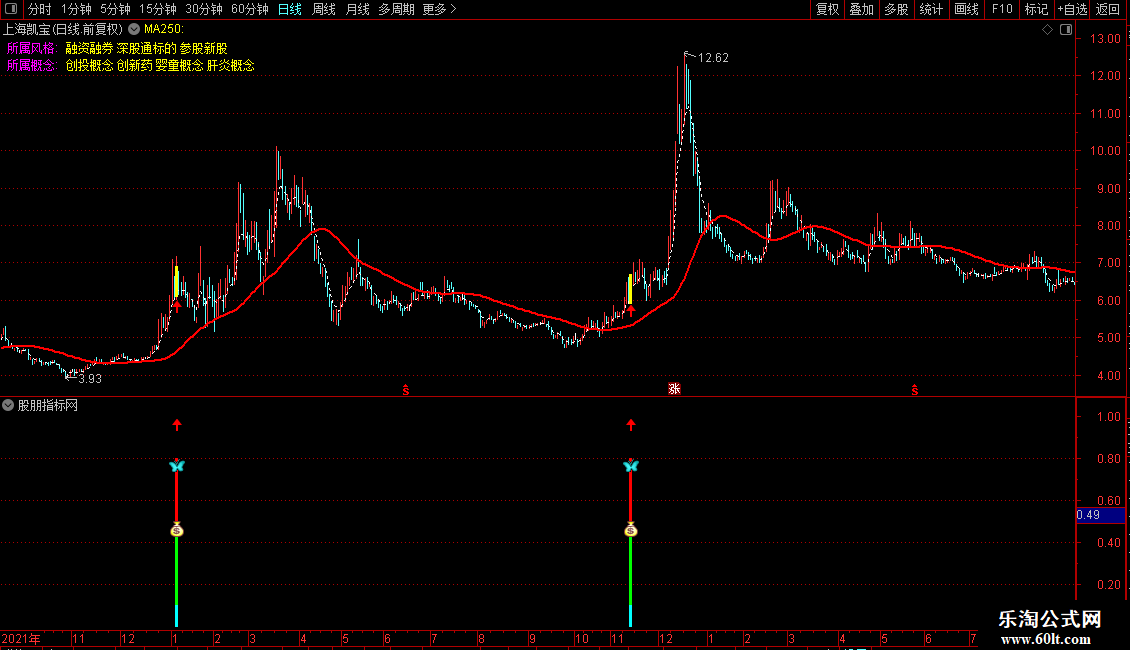Image resolution: width=1130 pixels, height=650 pixels.
Task: Click the diamond icon at chart top-right
Action: (x=1047, y=30)
